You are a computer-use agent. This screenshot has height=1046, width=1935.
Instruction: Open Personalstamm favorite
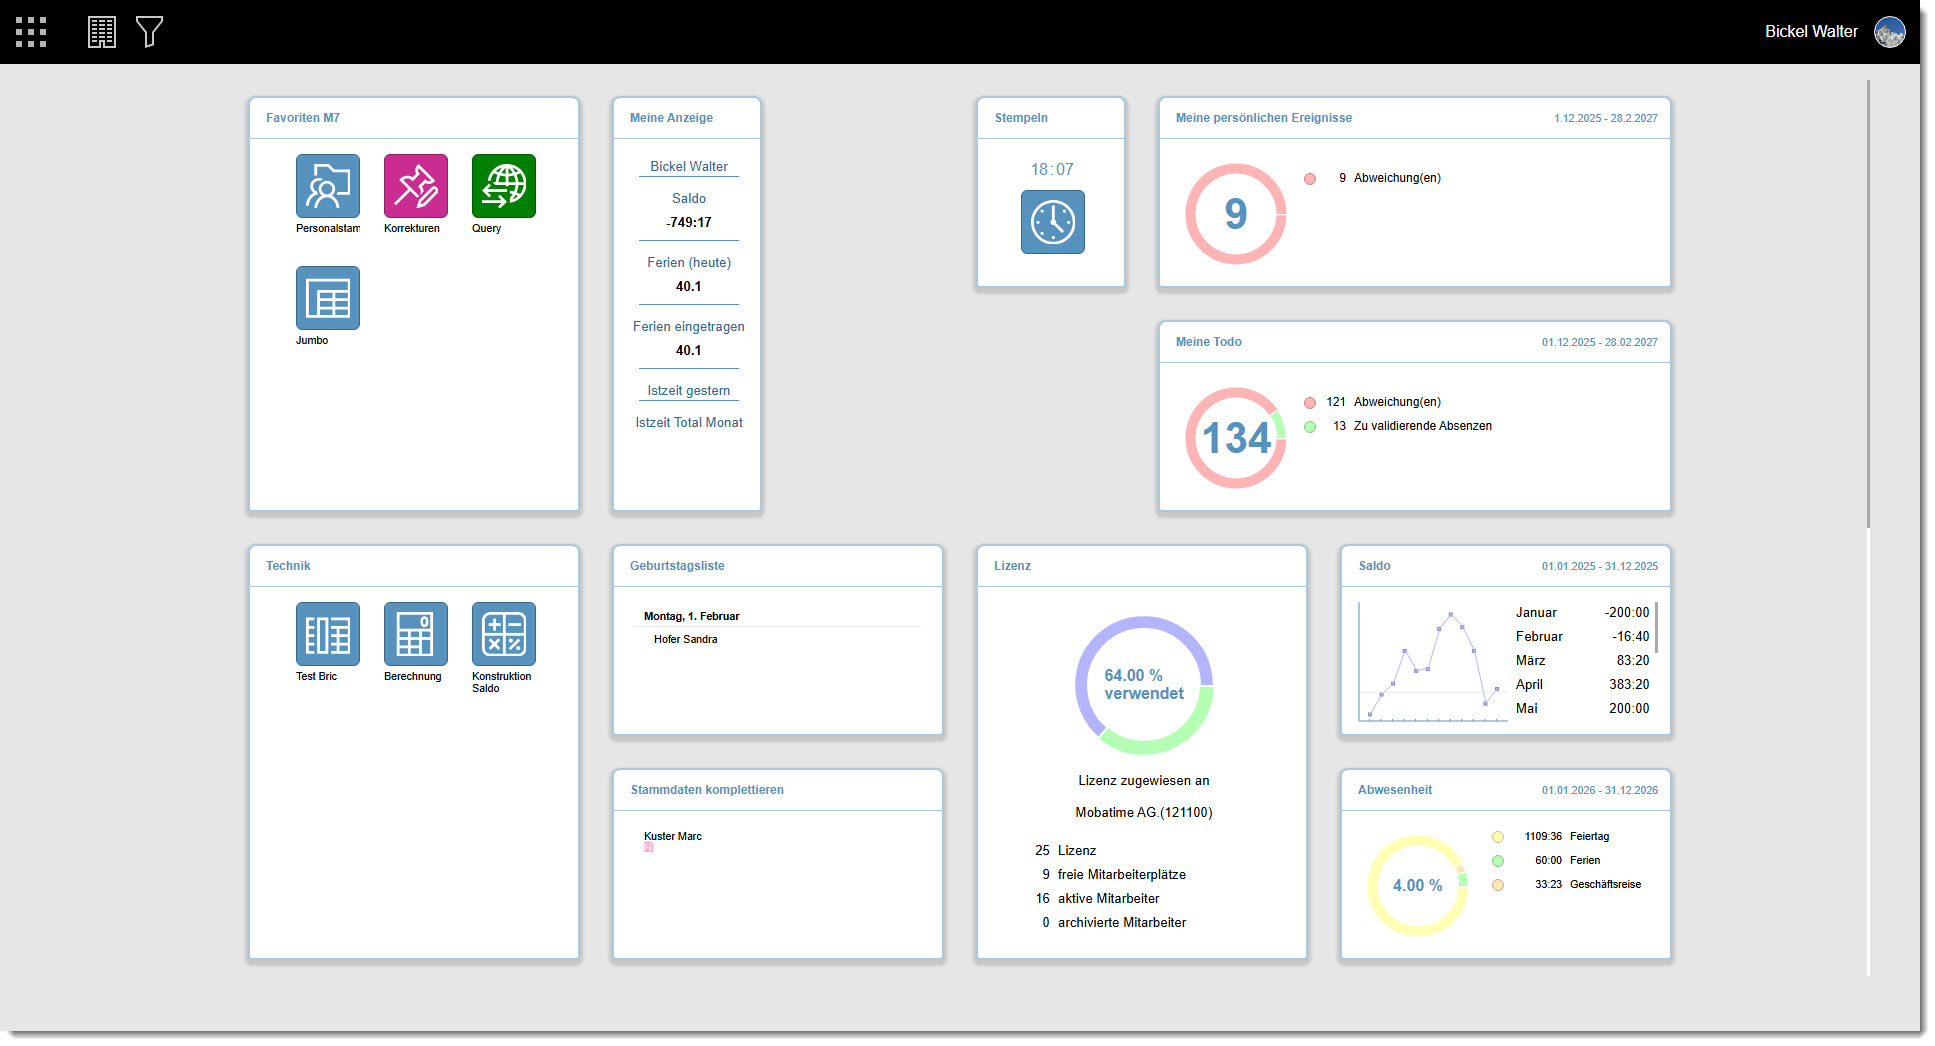[x=327, y=186]
